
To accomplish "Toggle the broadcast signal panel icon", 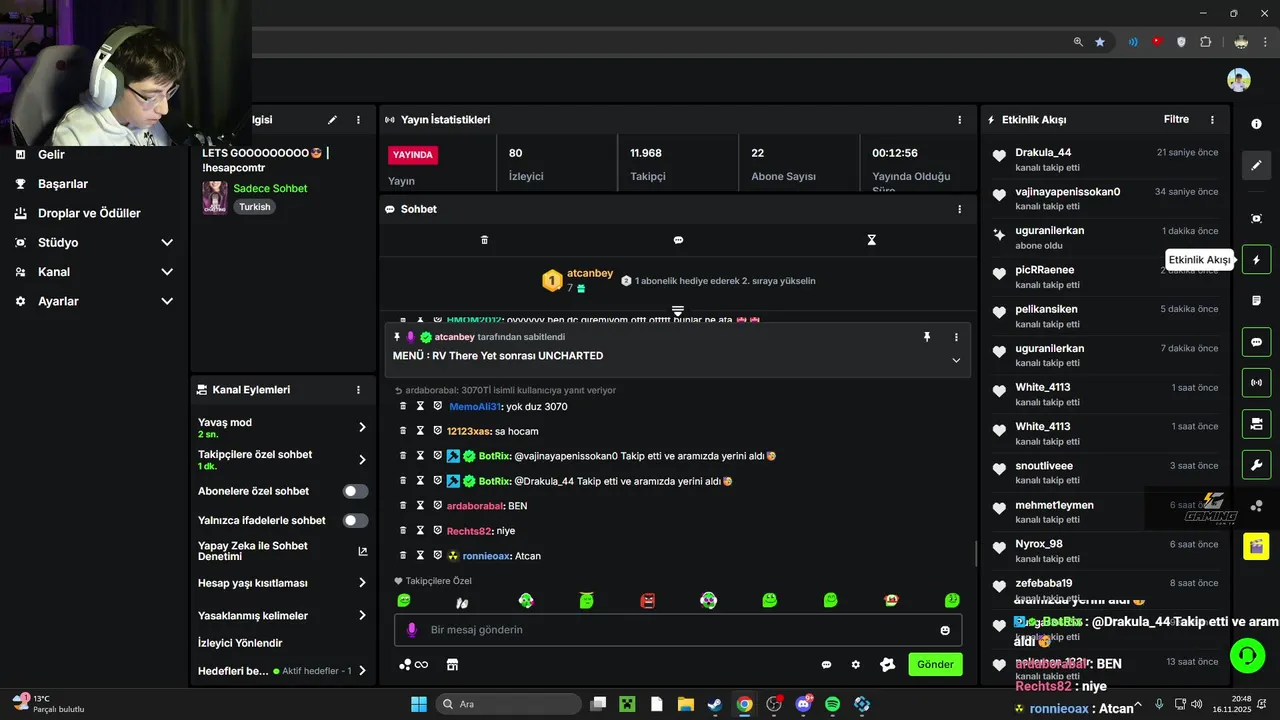I will (x=1256, y=383).
